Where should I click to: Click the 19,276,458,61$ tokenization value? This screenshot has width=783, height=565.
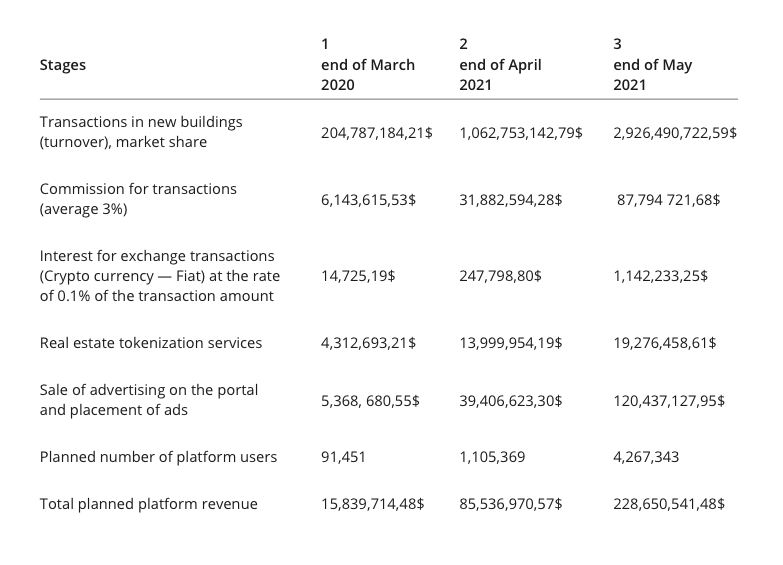(664, 343)
